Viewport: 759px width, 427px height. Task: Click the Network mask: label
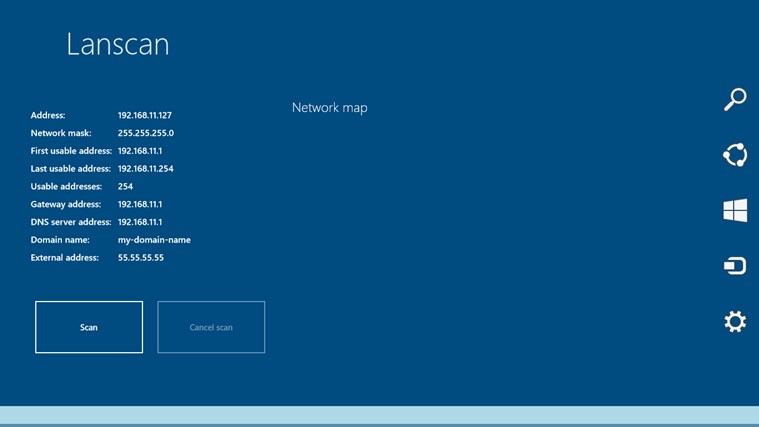61,133
